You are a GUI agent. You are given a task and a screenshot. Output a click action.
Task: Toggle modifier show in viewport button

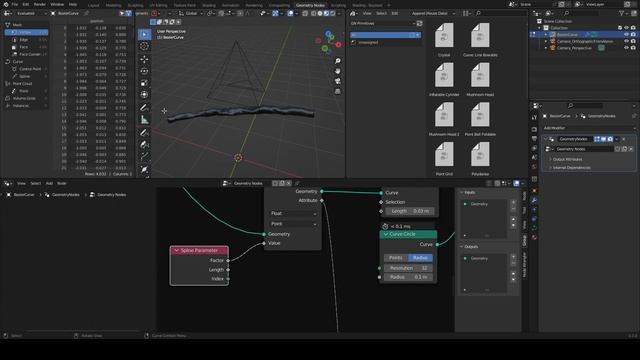tap(604, 139)
